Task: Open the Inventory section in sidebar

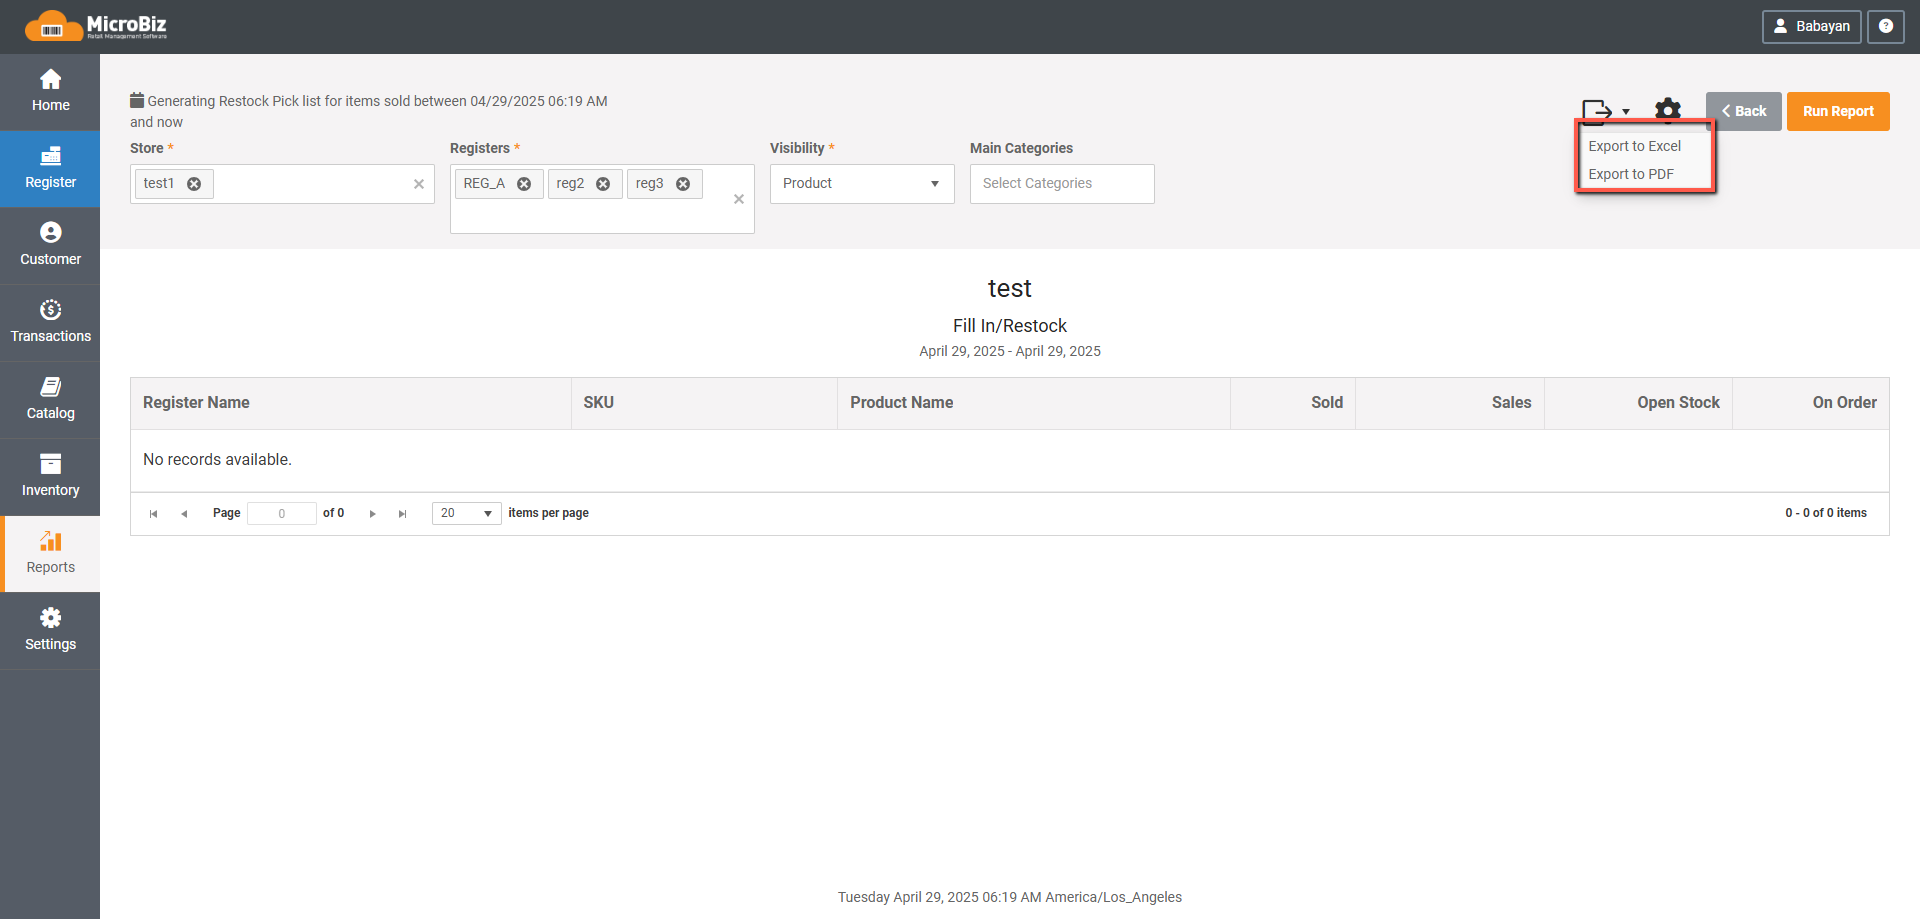Action: 50,477
